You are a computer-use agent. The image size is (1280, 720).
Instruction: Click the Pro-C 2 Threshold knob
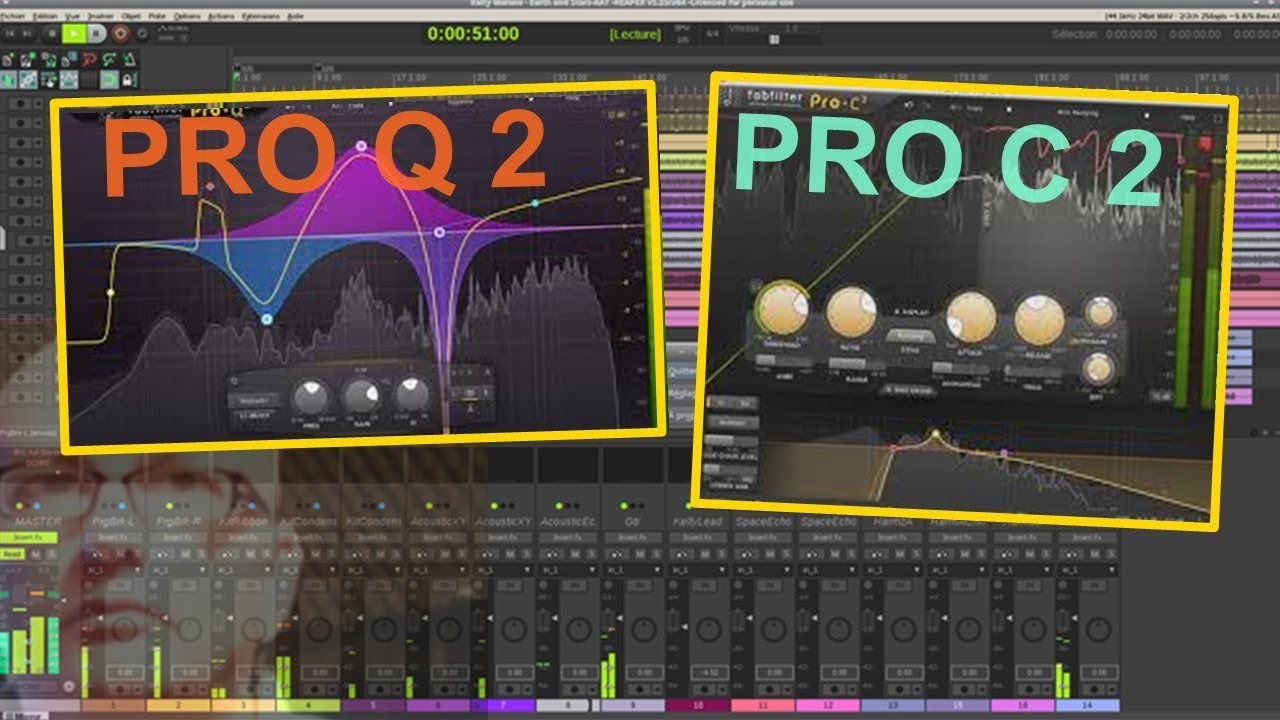pyautogui.click(x=783, y=308)
